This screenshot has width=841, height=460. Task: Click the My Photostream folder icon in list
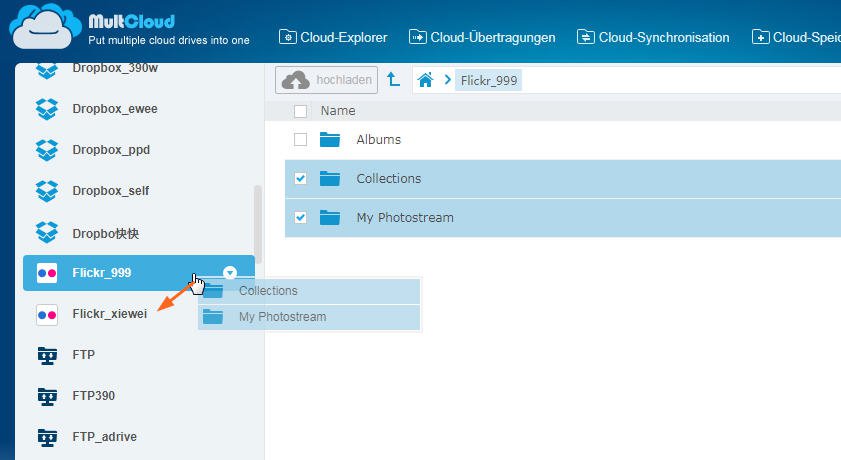click(330, 218)
